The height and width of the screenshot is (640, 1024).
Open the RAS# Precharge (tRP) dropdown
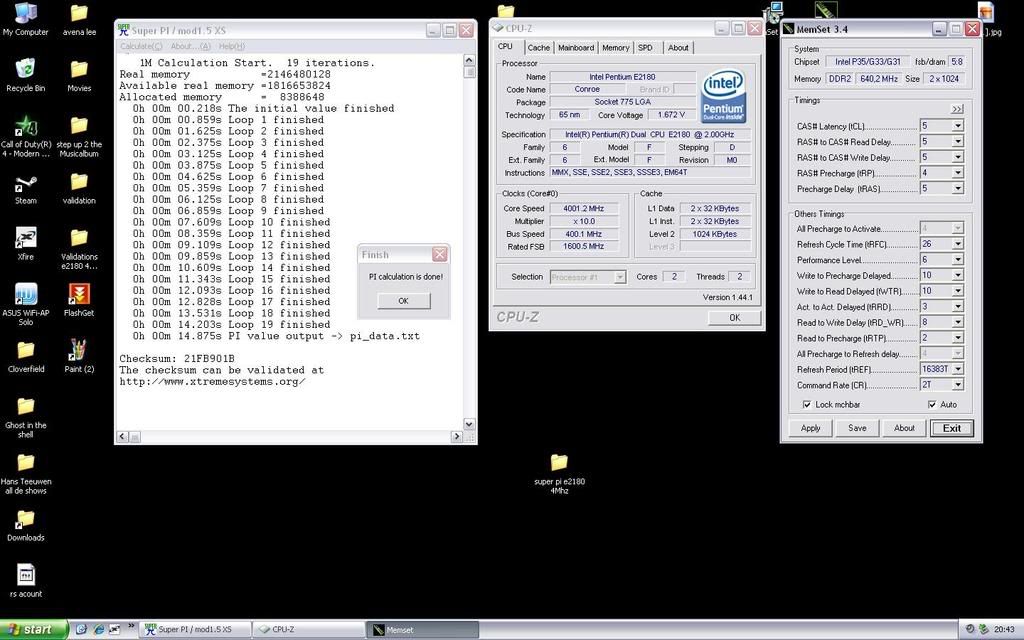click(957, 172)
